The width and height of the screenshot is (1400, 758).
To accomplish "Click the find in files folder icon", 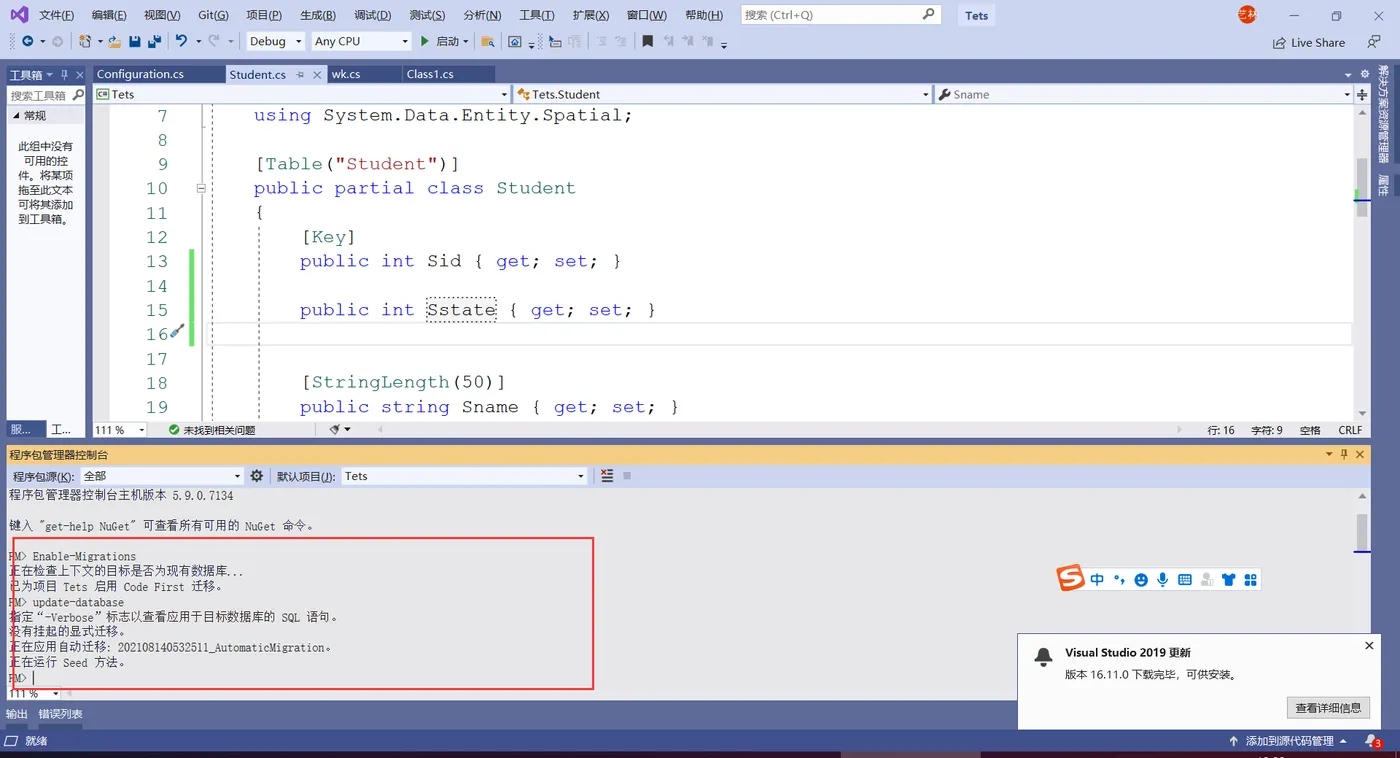I will point(488,41).
